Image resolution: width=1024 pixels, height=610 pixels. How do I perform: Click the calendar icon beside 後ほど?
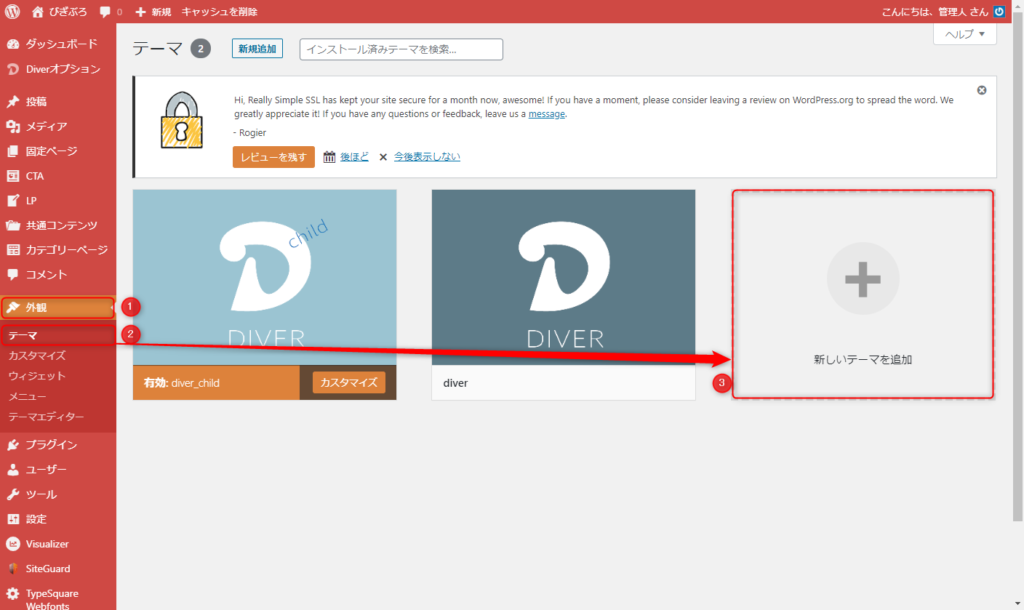pos(329,157)
